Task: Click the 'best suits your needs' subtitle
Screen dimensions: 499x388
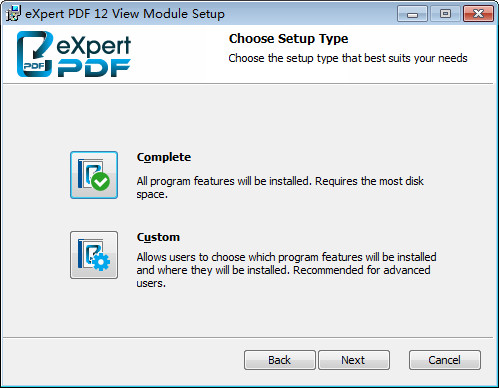Action: coord(348,58)
